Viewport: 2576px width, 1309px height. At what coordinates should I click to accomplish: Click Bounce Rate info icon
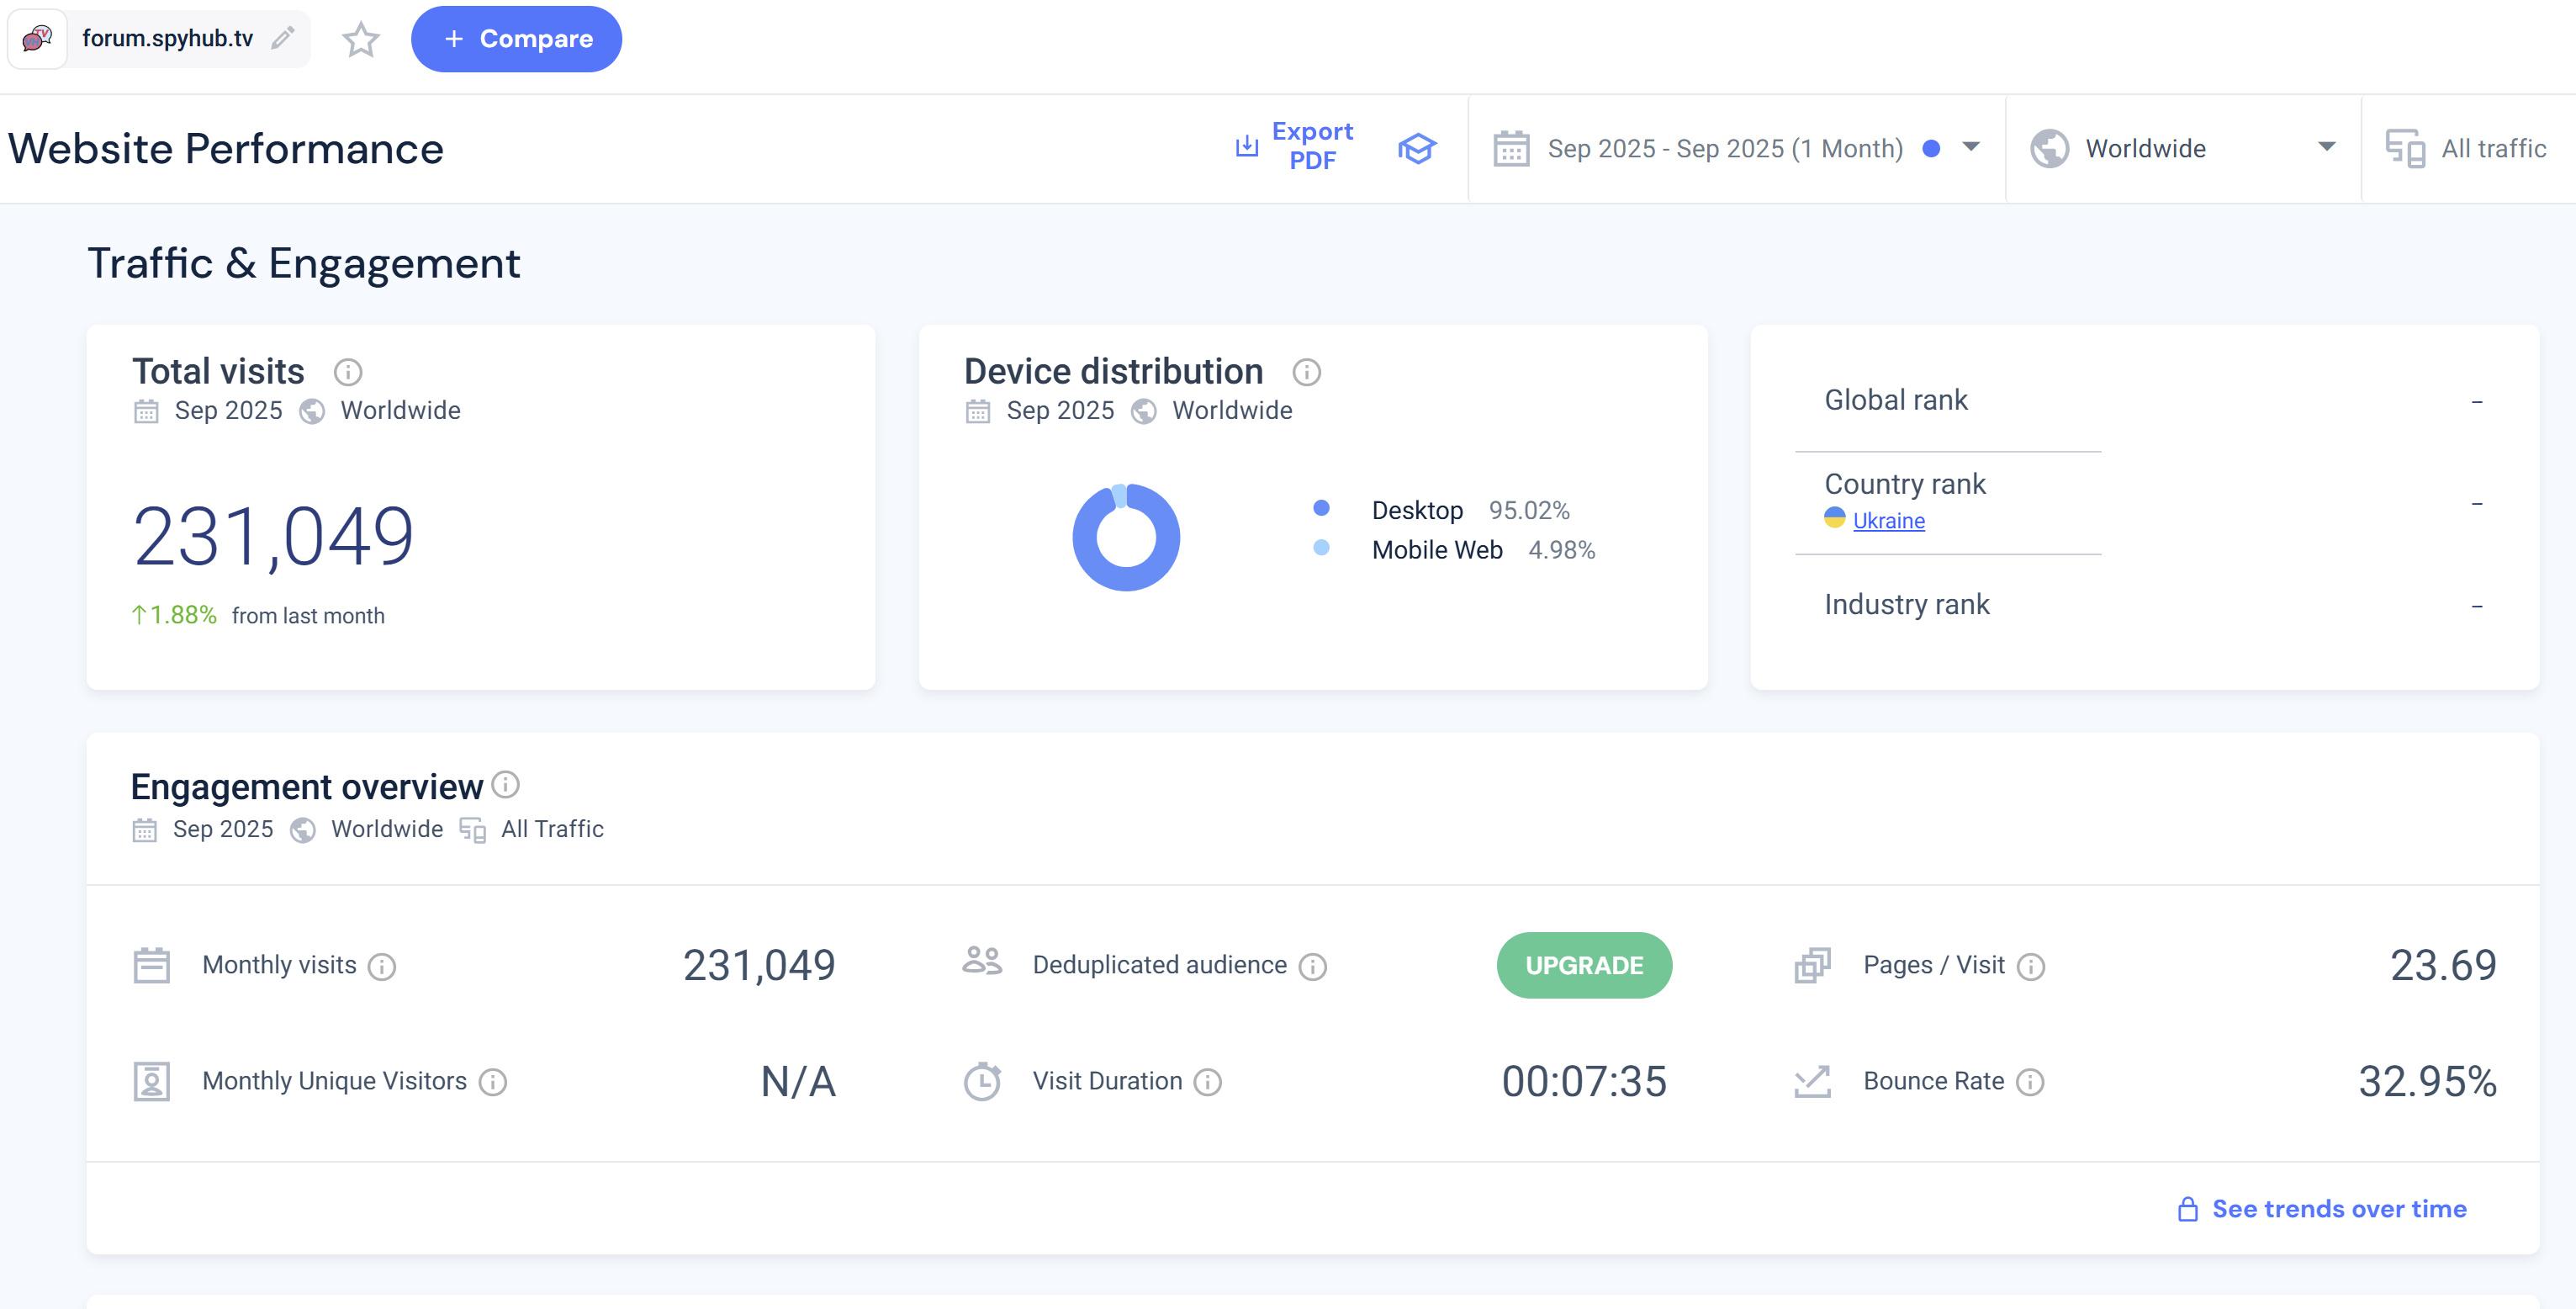(x=2030, y=1082)
